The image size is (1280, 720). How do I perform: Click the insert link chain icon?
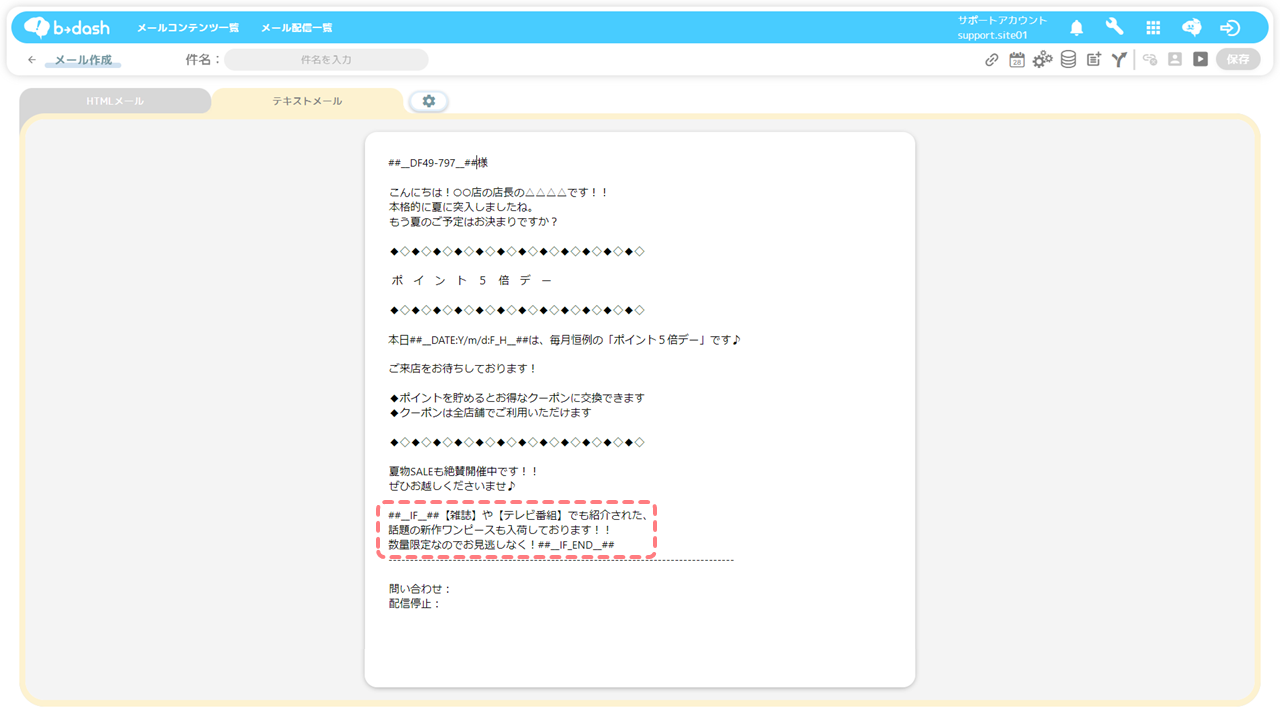(x=991, y=60)
